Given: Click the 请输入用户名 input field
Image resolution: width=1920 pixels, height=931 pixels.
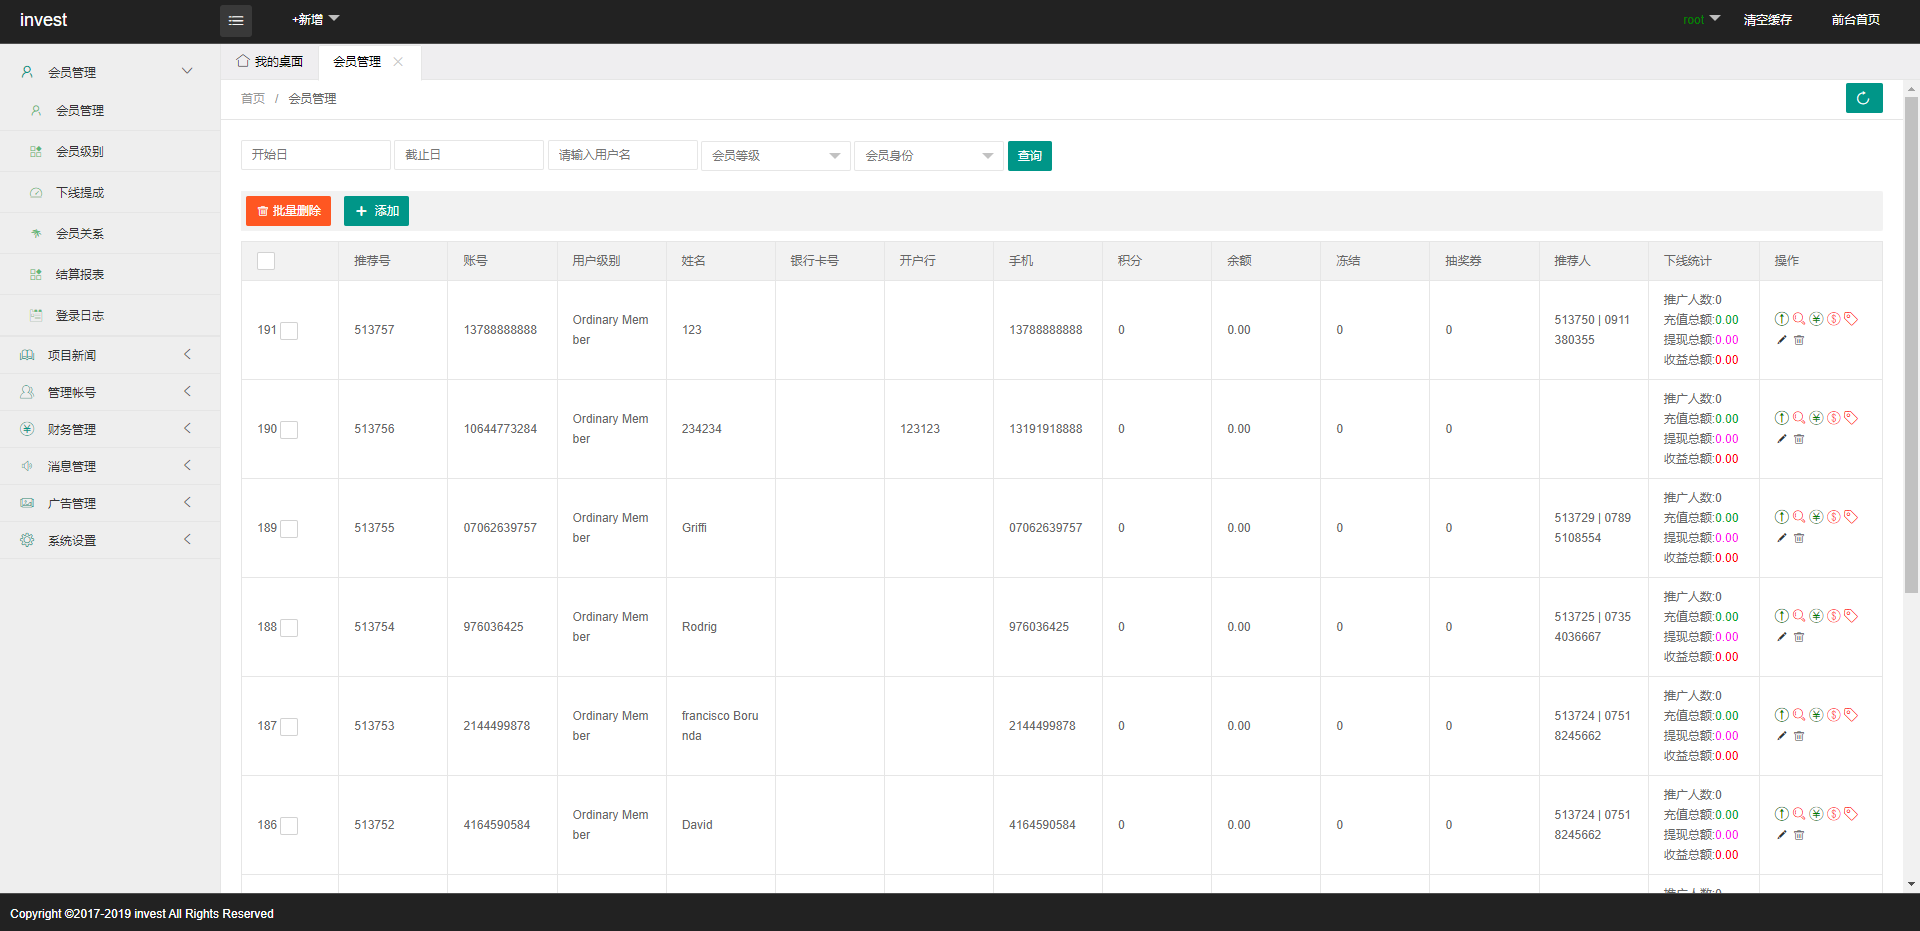Looking at the screenshot, I should (622, 155).
